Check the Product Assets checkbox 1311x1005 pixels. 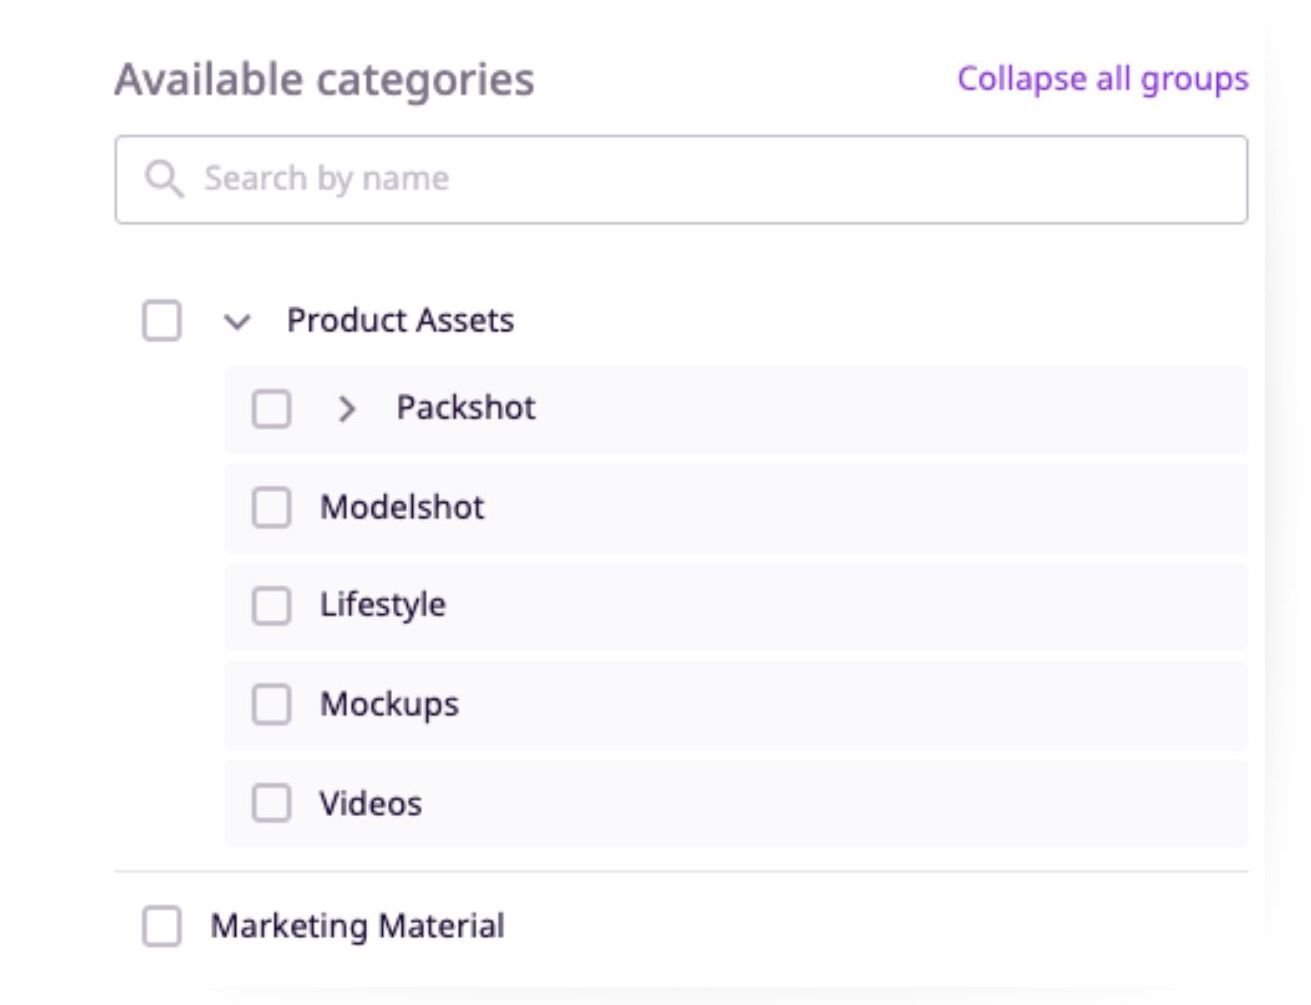tap(161, 320)
